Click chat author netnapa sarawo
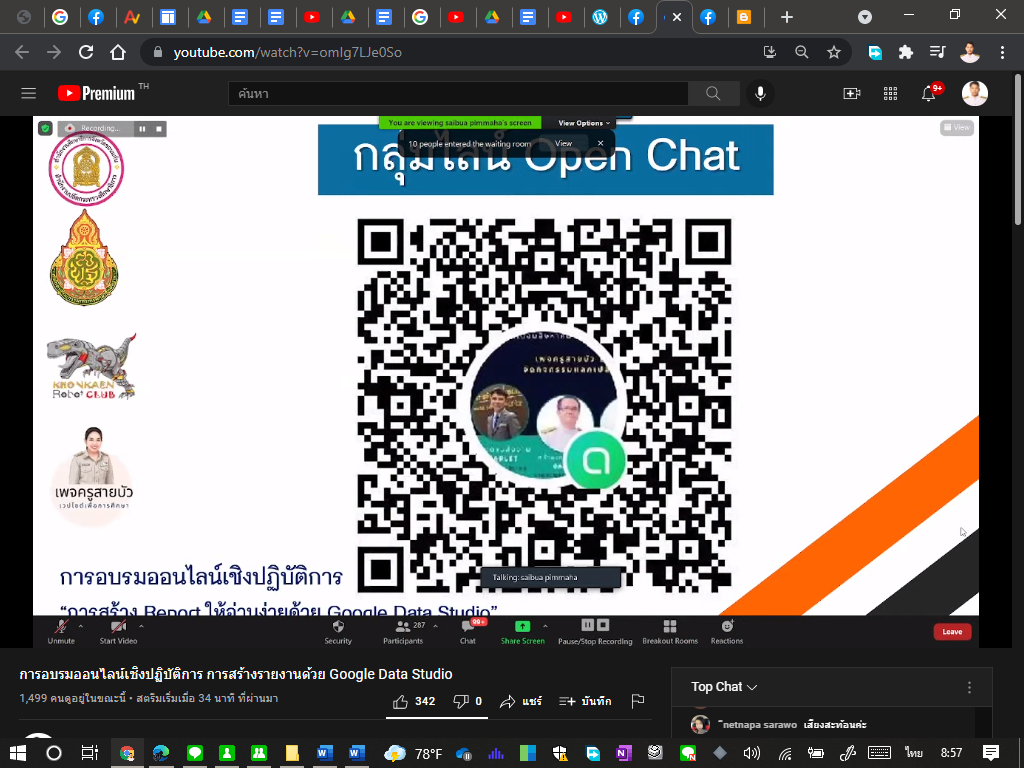Viewport: 1024px width, 768px height. point(758,724)
